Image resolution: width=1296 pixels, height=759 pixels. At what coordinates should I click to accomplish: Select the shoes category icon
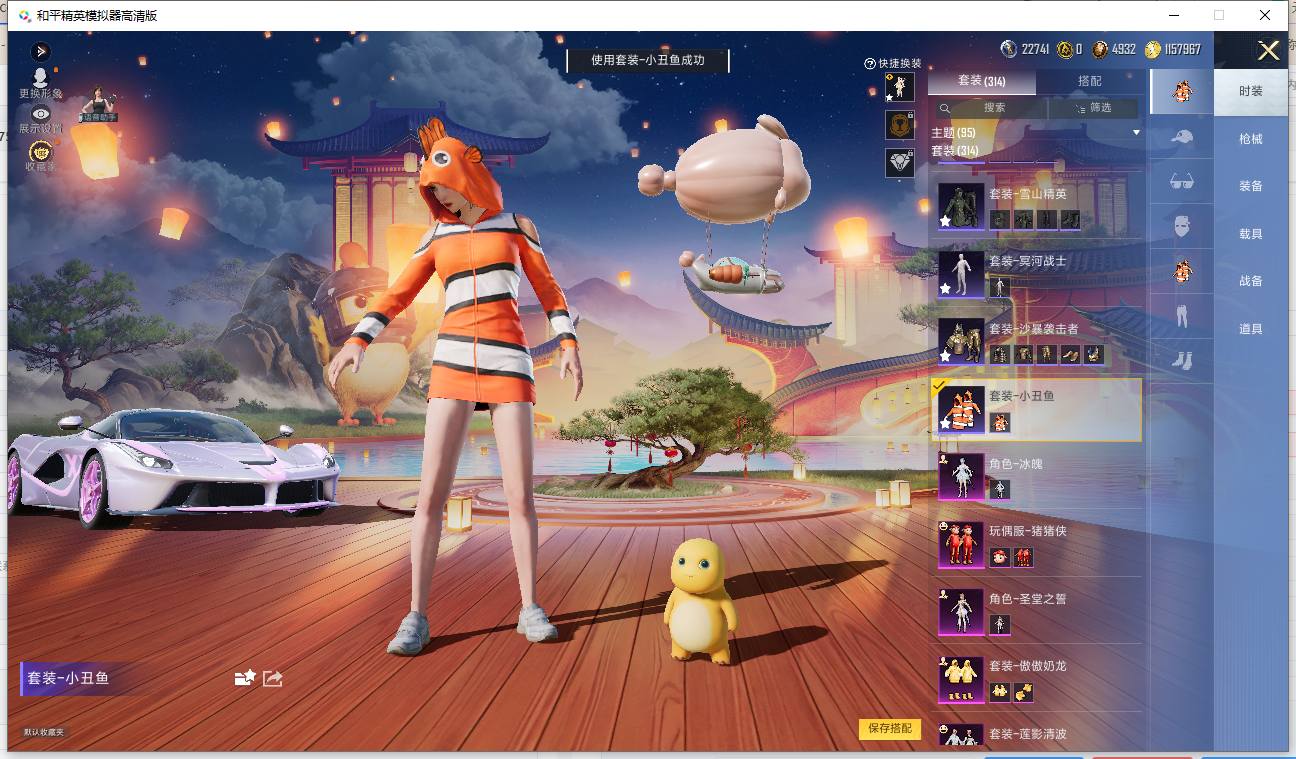point(1182,360)
